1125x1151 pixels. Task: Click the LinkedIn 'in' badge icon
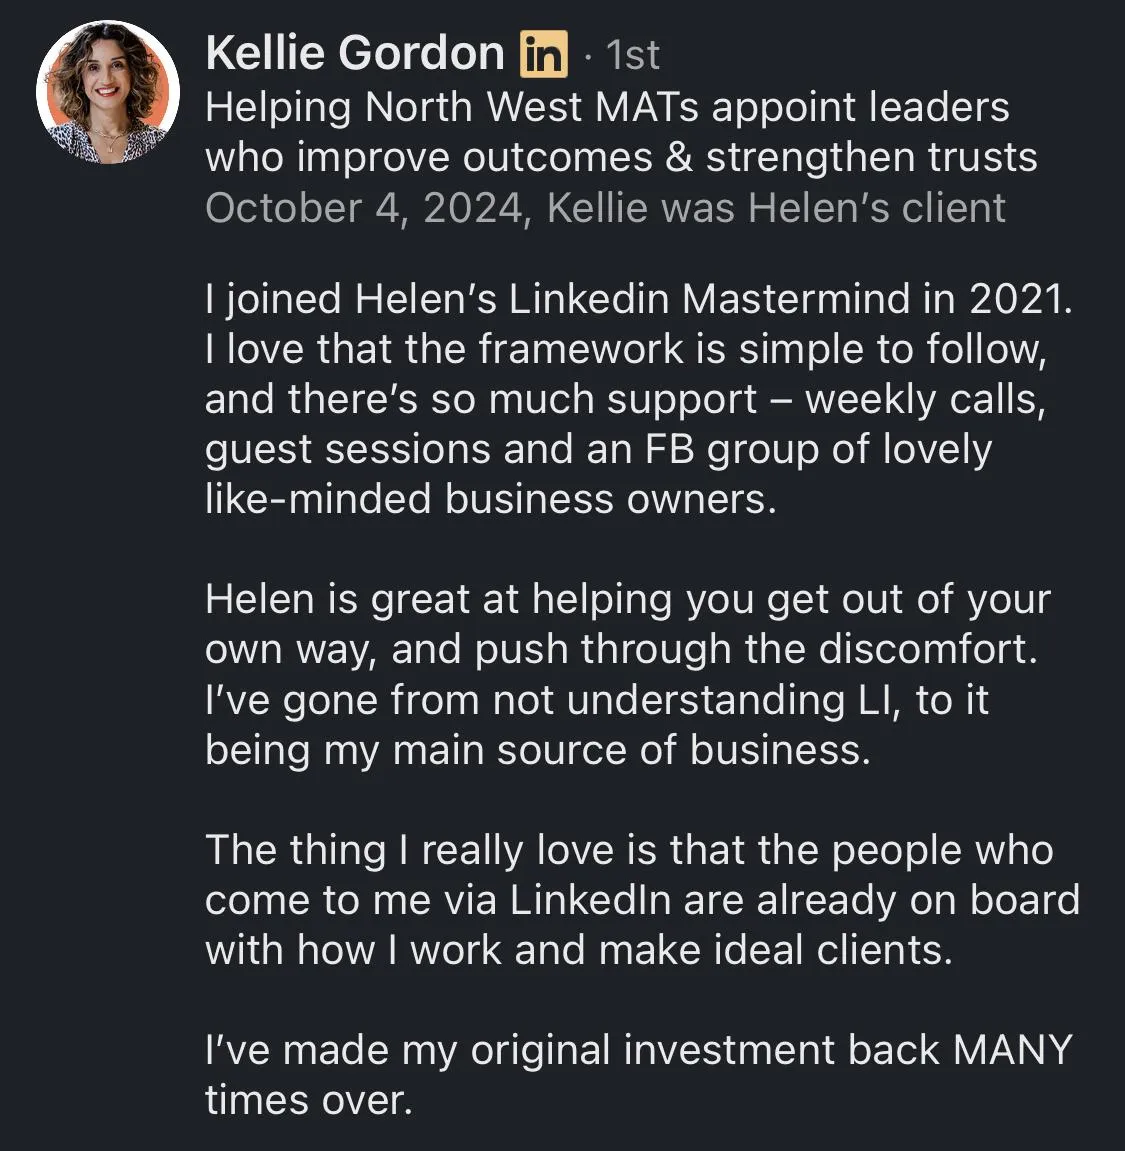543,54
